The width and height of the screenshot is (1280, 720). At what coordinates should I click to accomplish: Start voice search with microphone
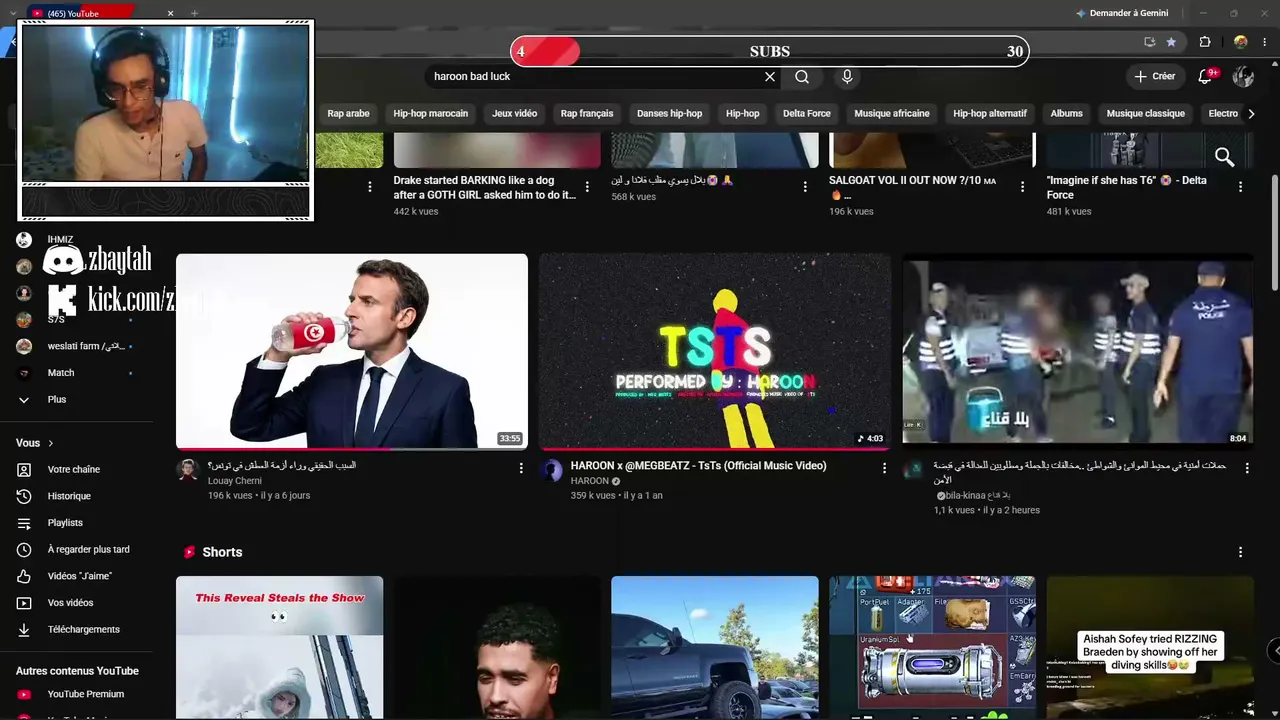pyautogui.click(x=847, y=77)
